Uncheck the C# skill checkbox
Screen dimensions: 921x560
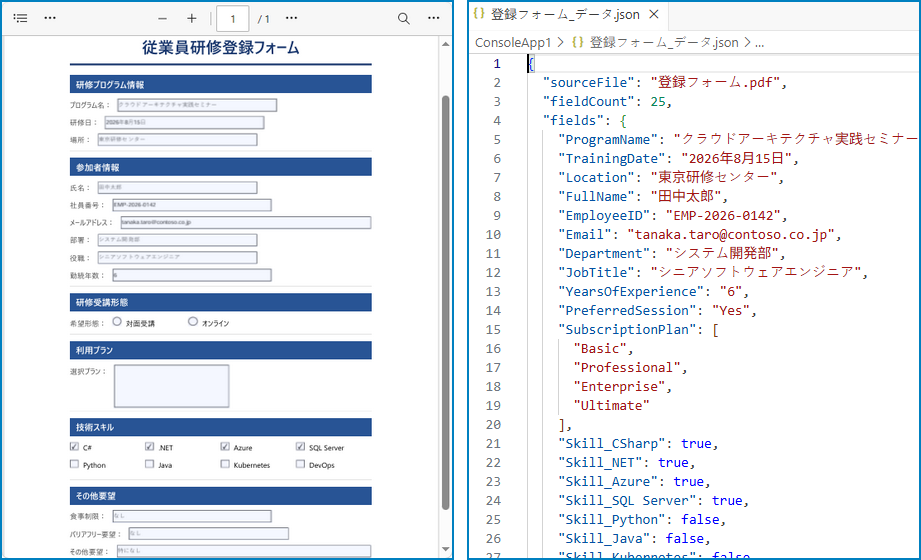click(x=74, y=447)
